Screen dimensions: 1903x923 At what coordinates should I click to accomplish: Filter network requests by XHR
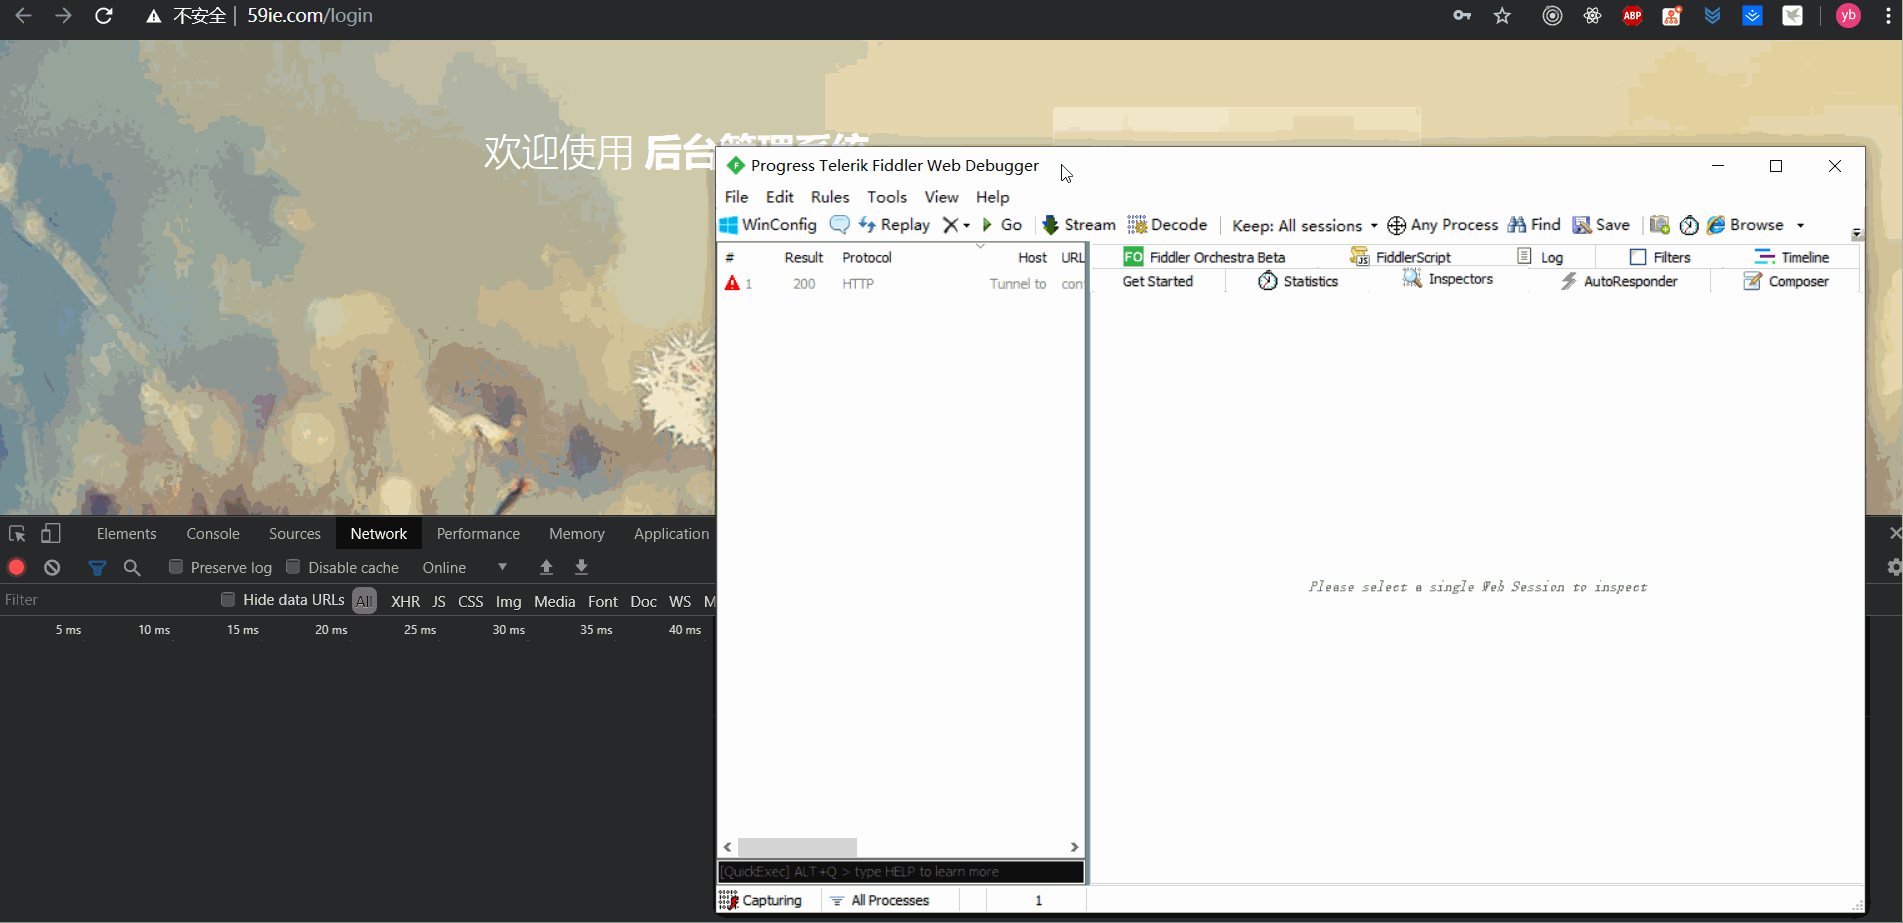(x=405, y=601)
